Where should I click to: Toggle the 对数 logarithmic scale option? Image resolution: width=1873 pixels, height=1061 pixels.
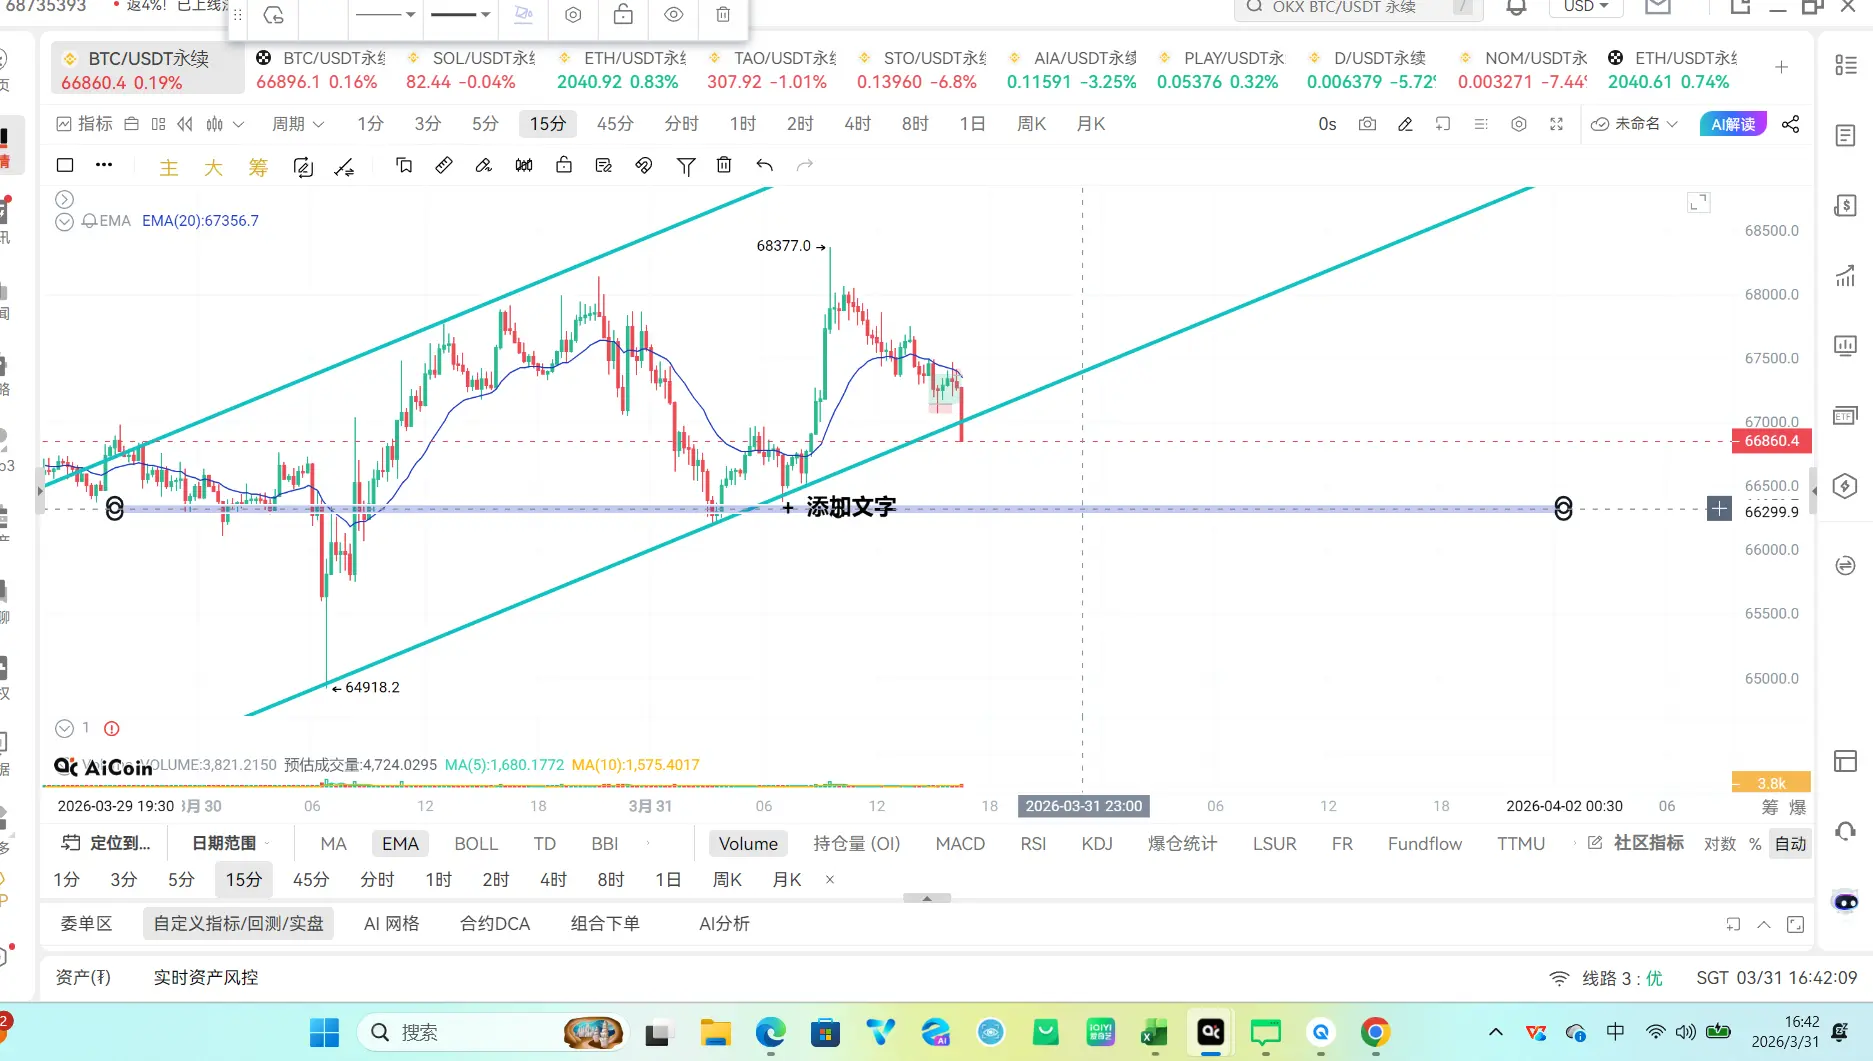click(1720, 844)
